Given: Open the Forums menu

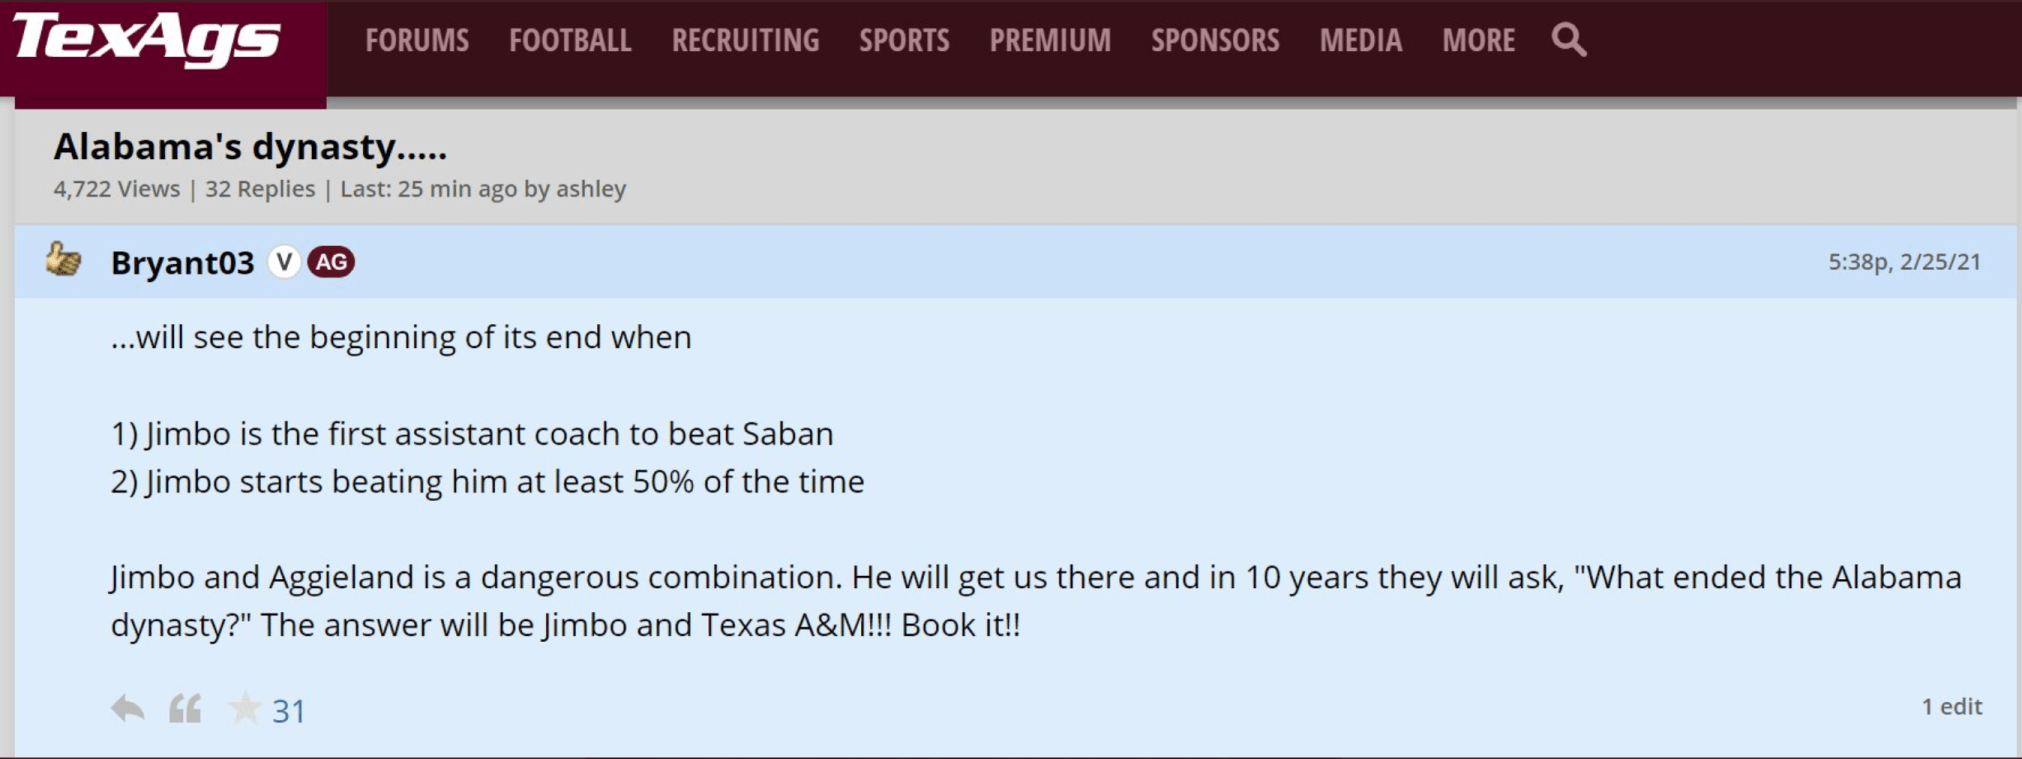Looking at the screenshot, I should (417, 40).
